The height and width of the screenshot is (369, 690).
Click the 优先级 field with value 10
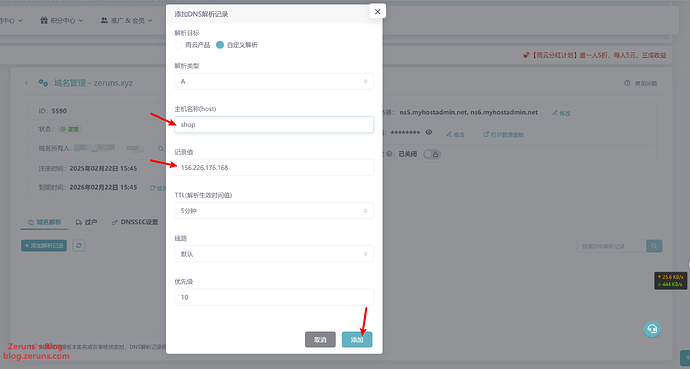click(274, 297)
